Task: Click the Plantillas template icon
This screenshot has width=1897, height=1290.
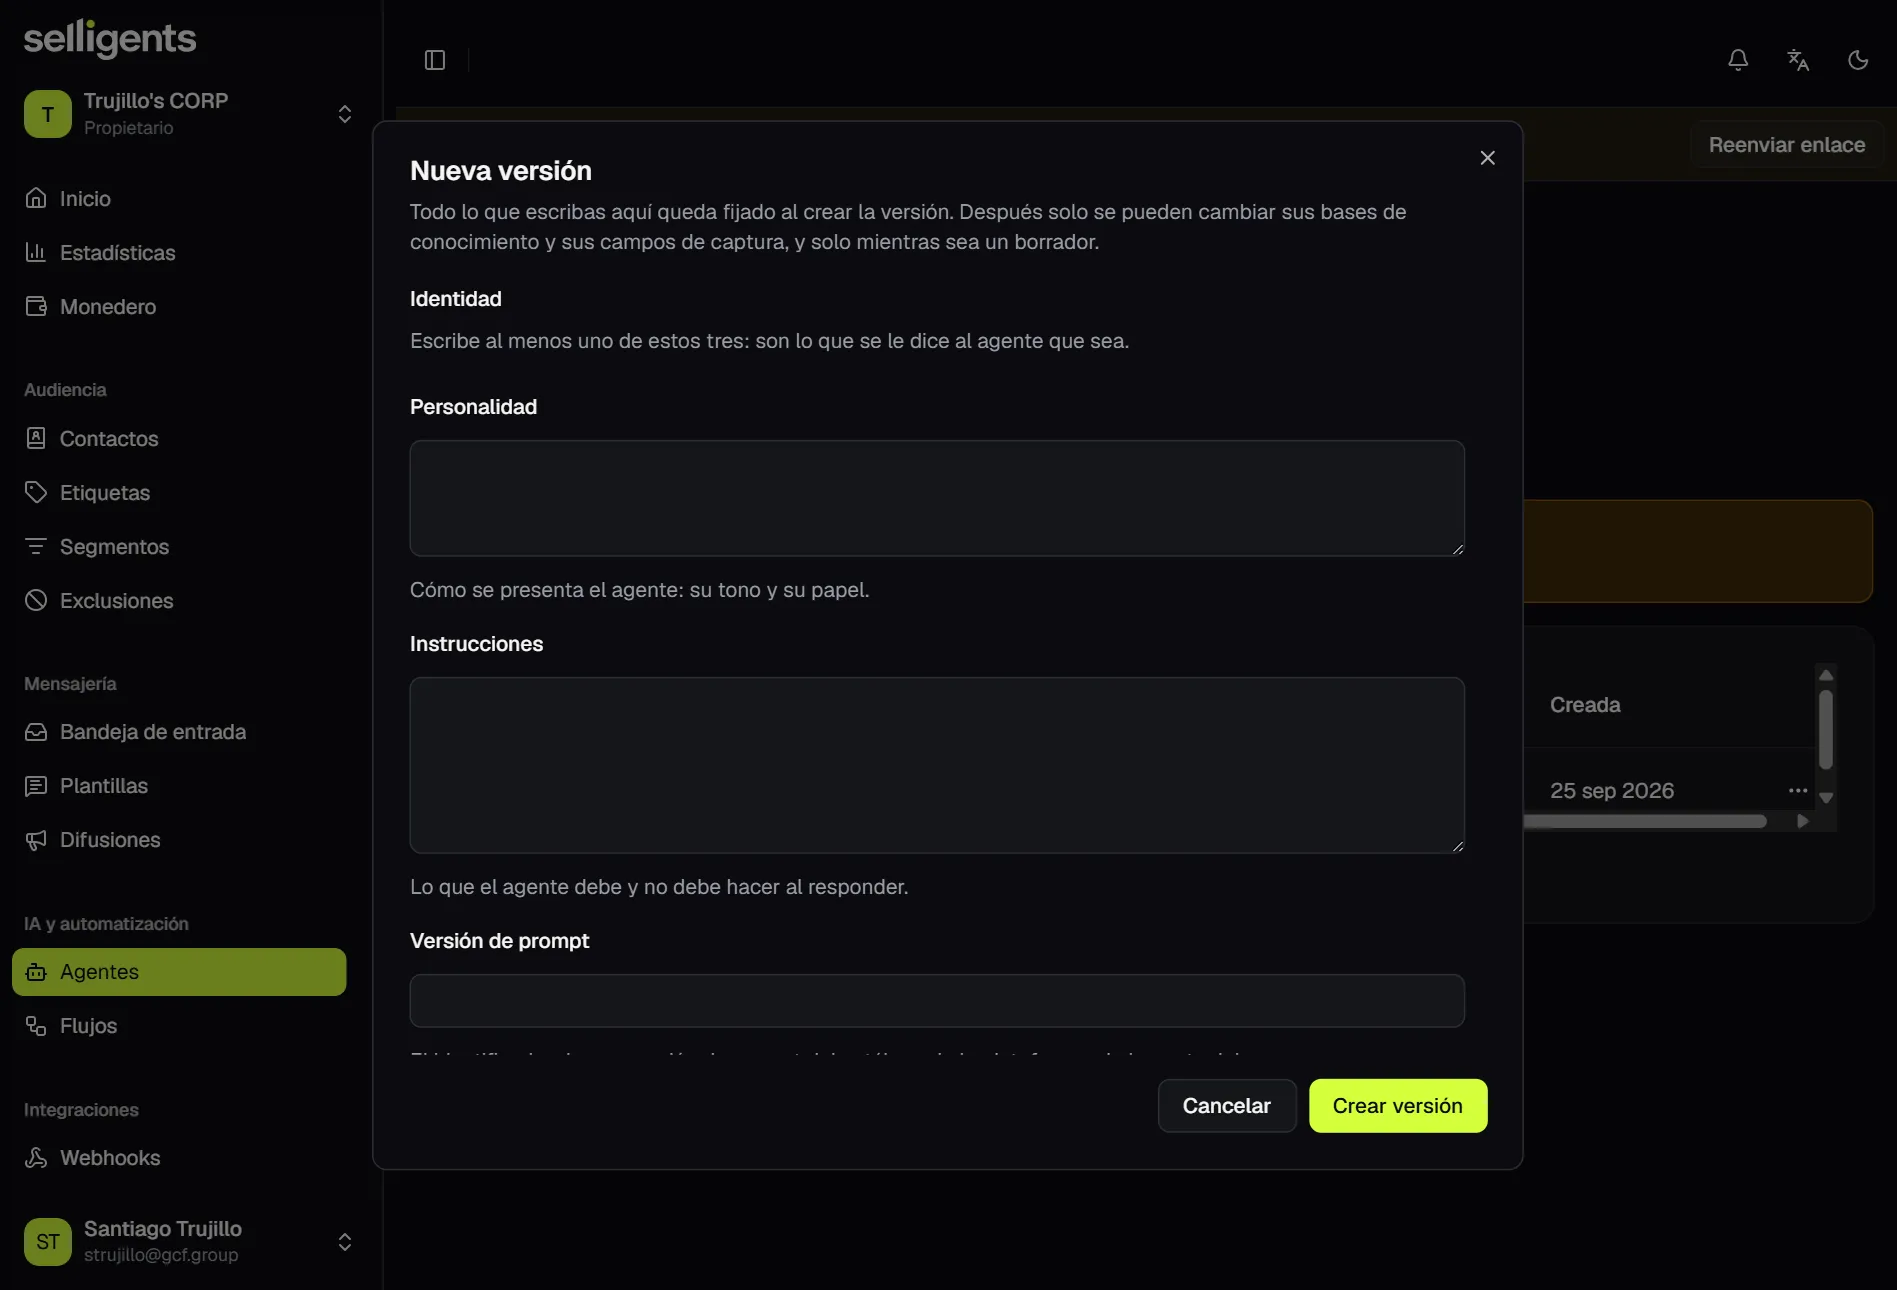Action: [x=36, y=786]
